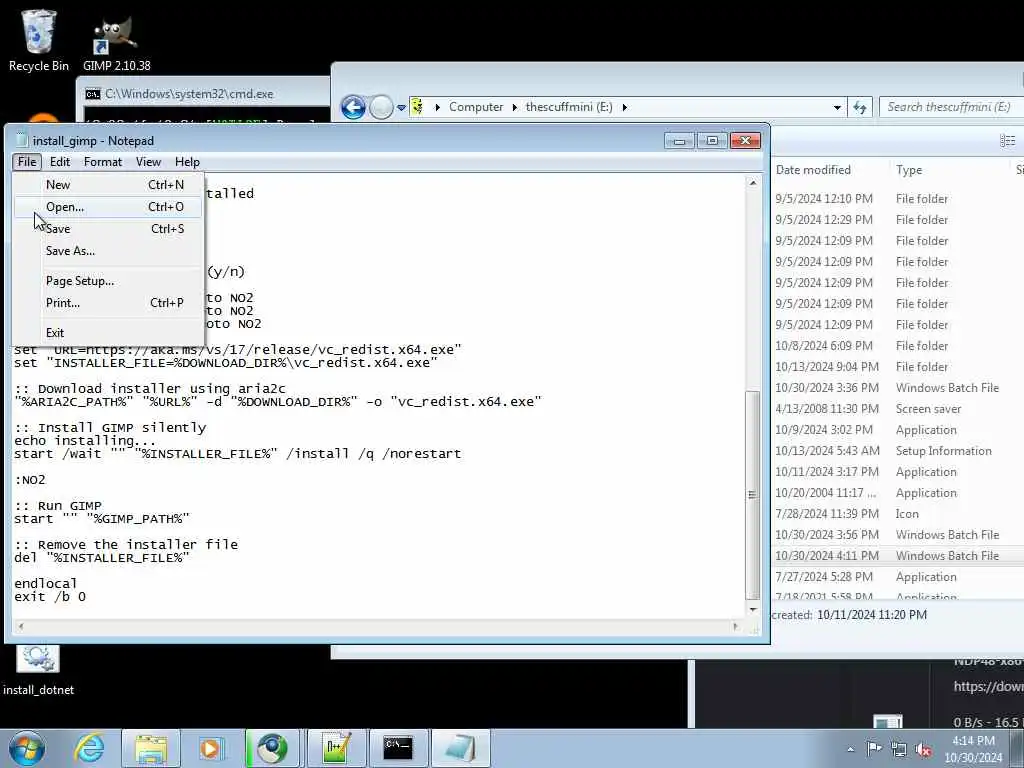The width and height of the screenshot is (1024, 768).
Task: Launch GIMP 2.10.38 desktop shortcut
Action: [x=116, y=43]
